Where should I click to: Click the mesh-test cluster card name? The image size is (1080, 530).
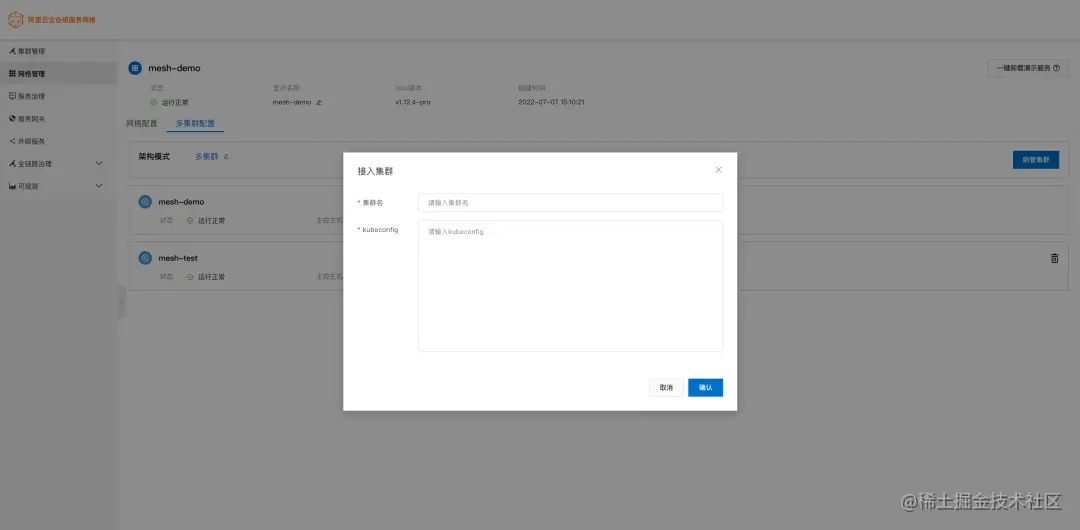(x=178, y=258)
